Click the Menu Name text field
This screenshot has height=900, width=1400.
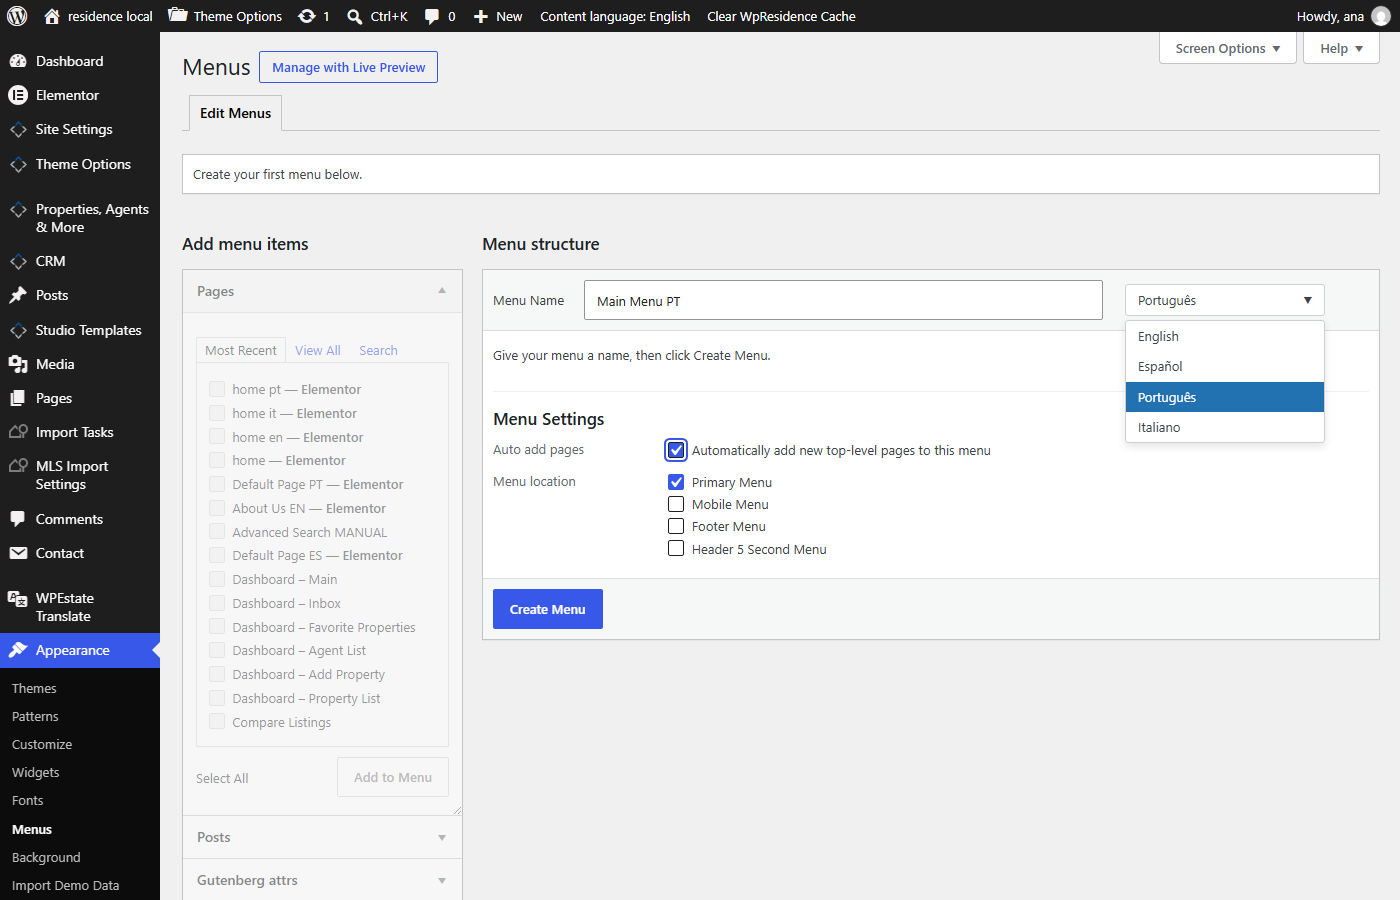(843, 300)
